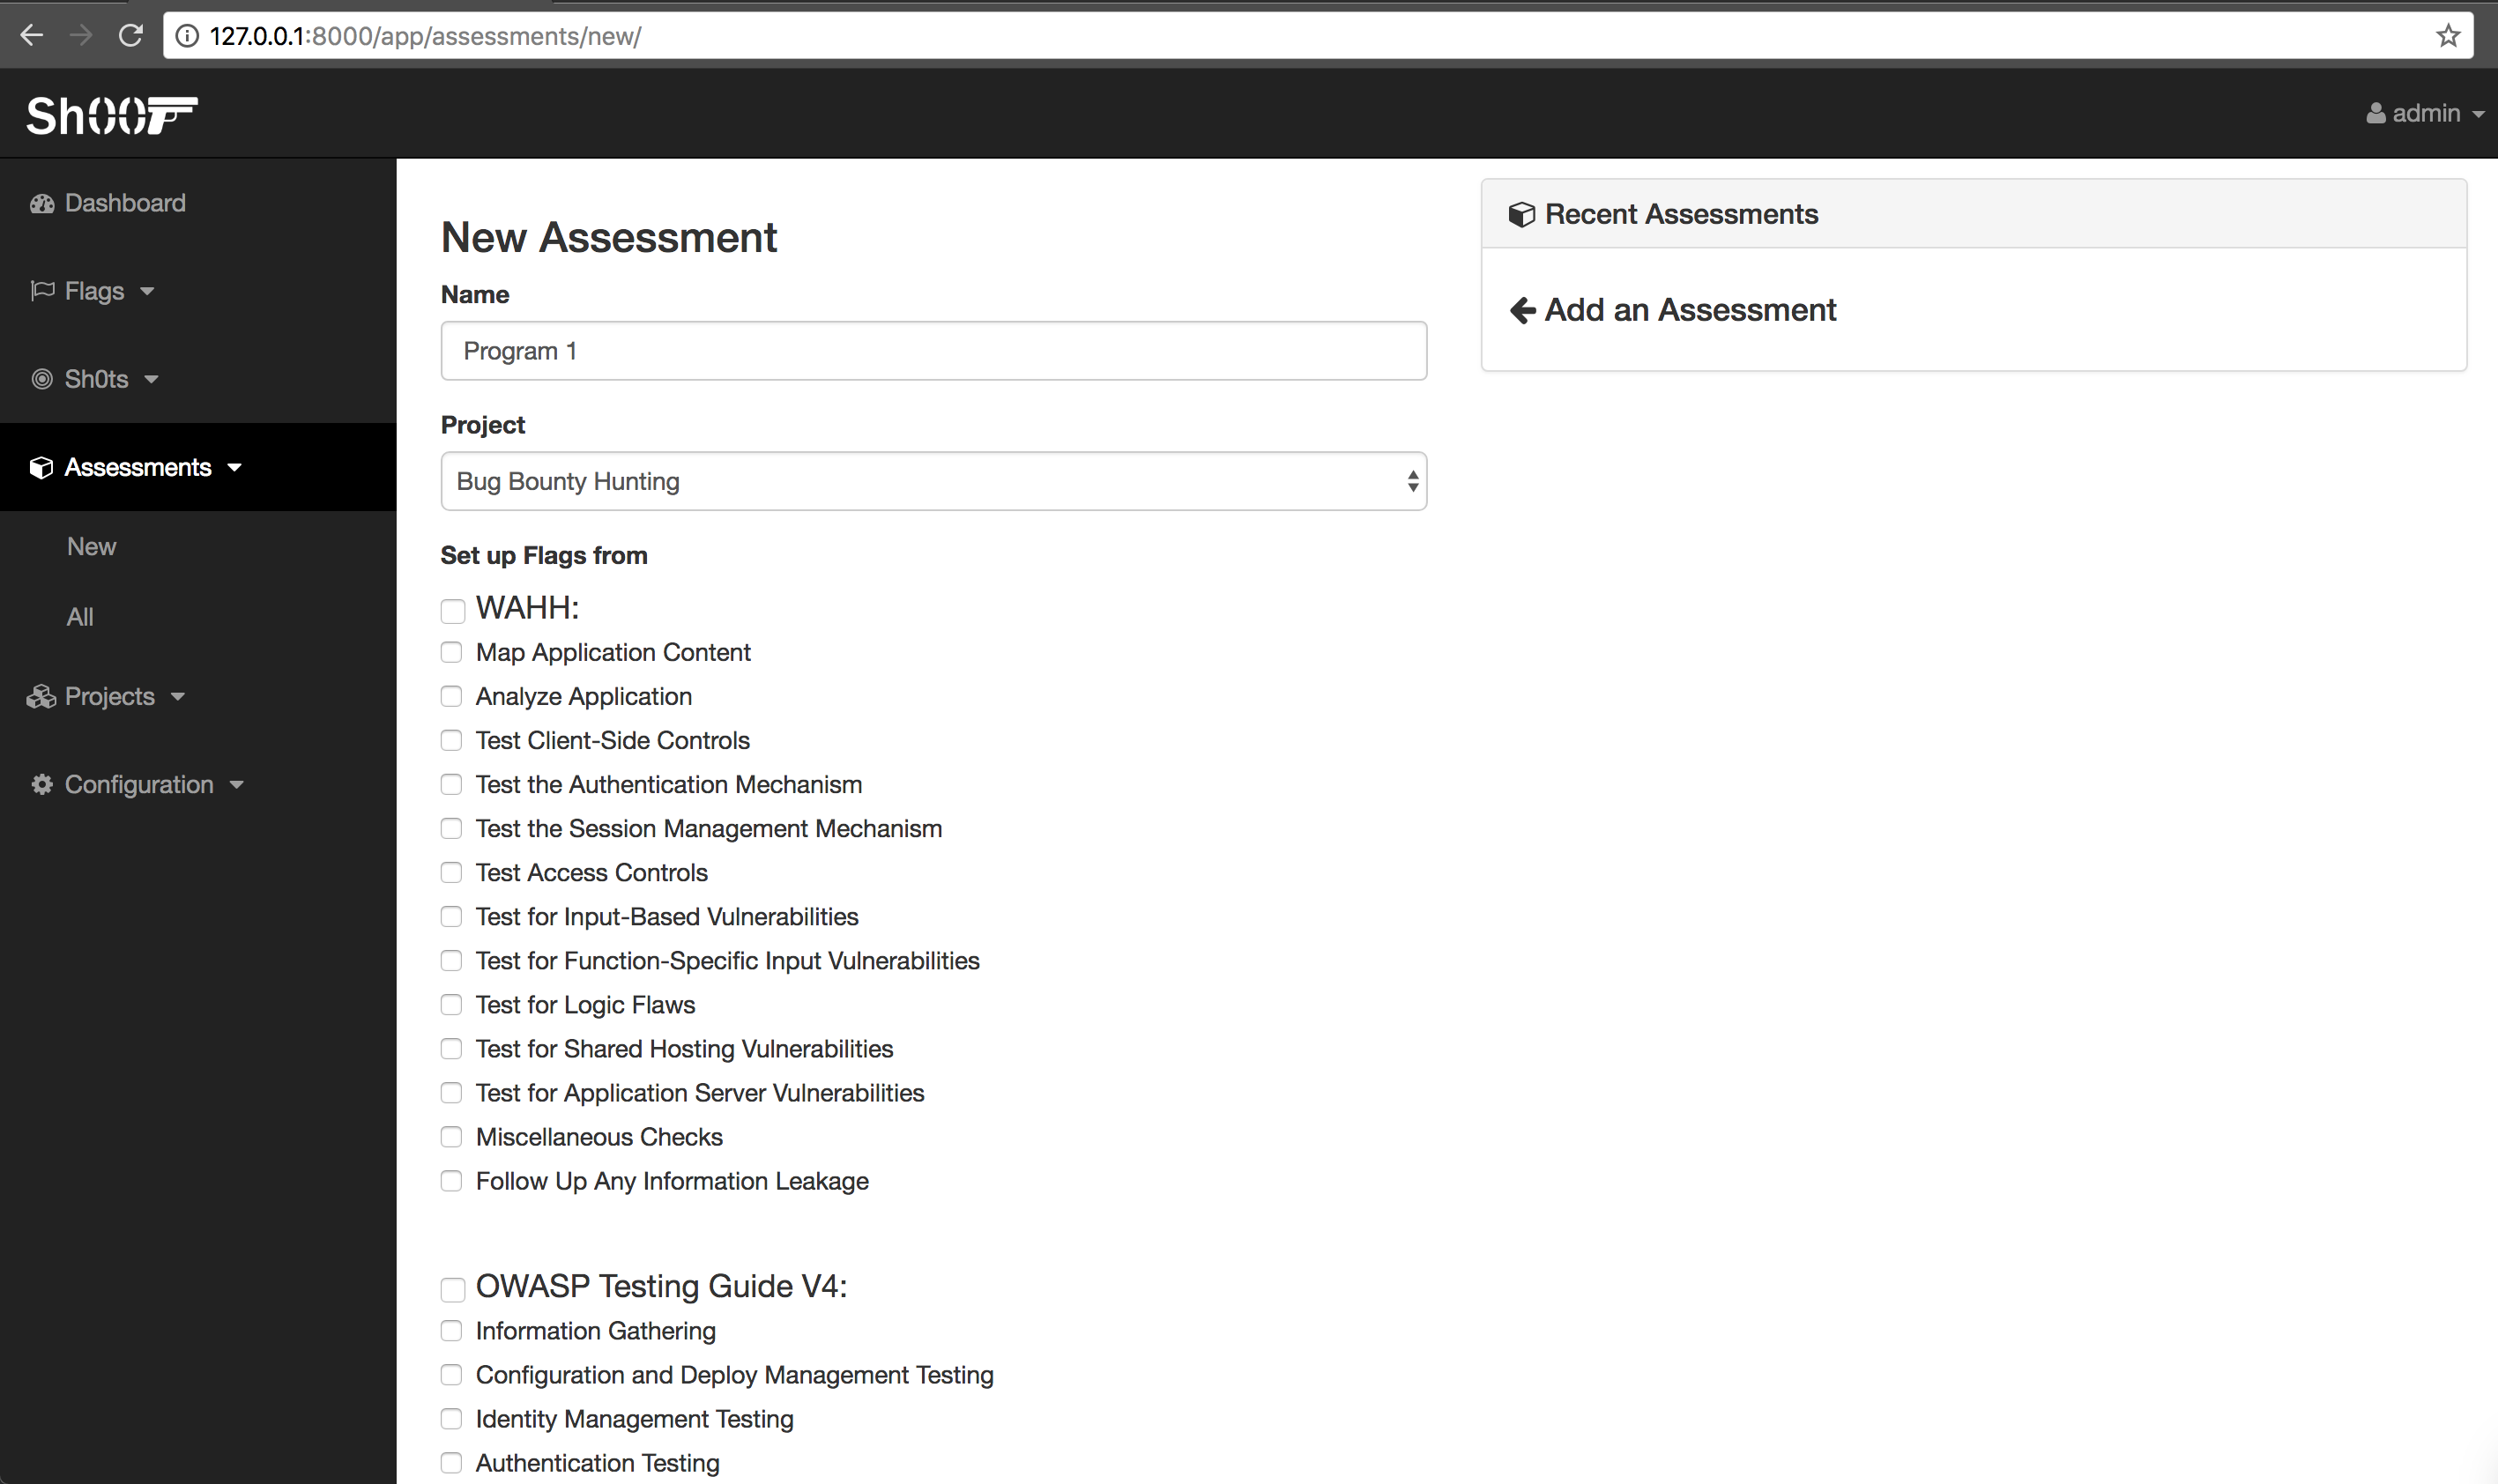Image resolution: width=2498 pixels, height=1484 pixels.
Task: Open the Project dropdown selector
Action: (933, 480)
